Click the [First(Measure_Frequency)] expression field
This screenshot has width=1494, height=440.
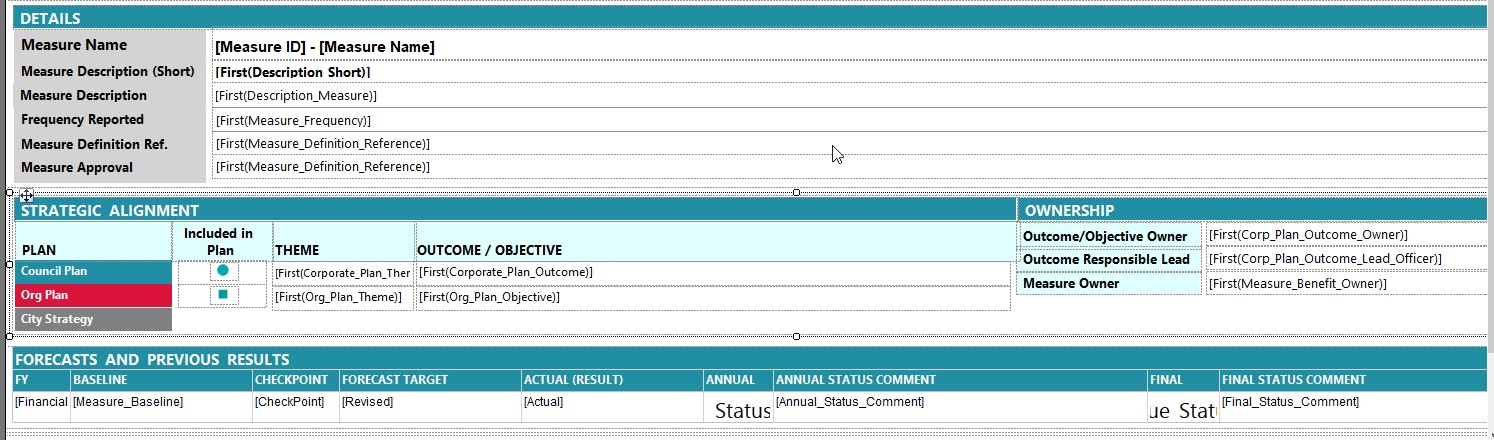(x=848, y=120)
